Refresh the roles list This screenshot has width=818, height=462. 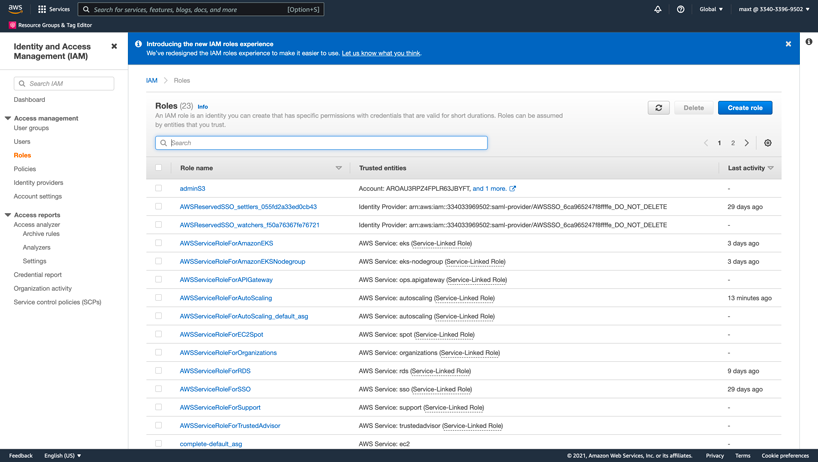pos(659,108)
